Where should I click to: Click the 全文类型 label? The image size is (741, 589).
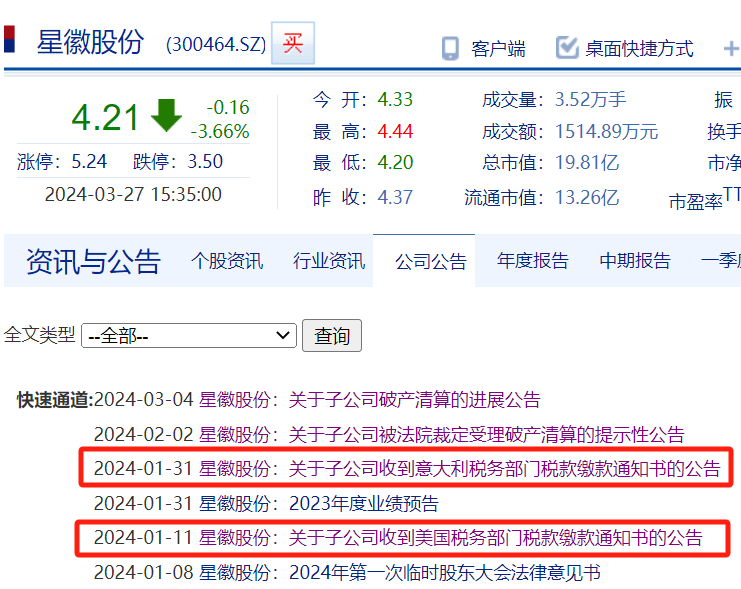click(x=40, y=335)
